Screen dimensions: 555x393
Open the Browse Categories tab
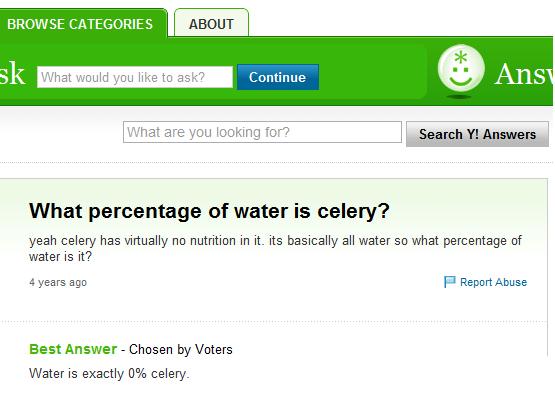(80, 24)
